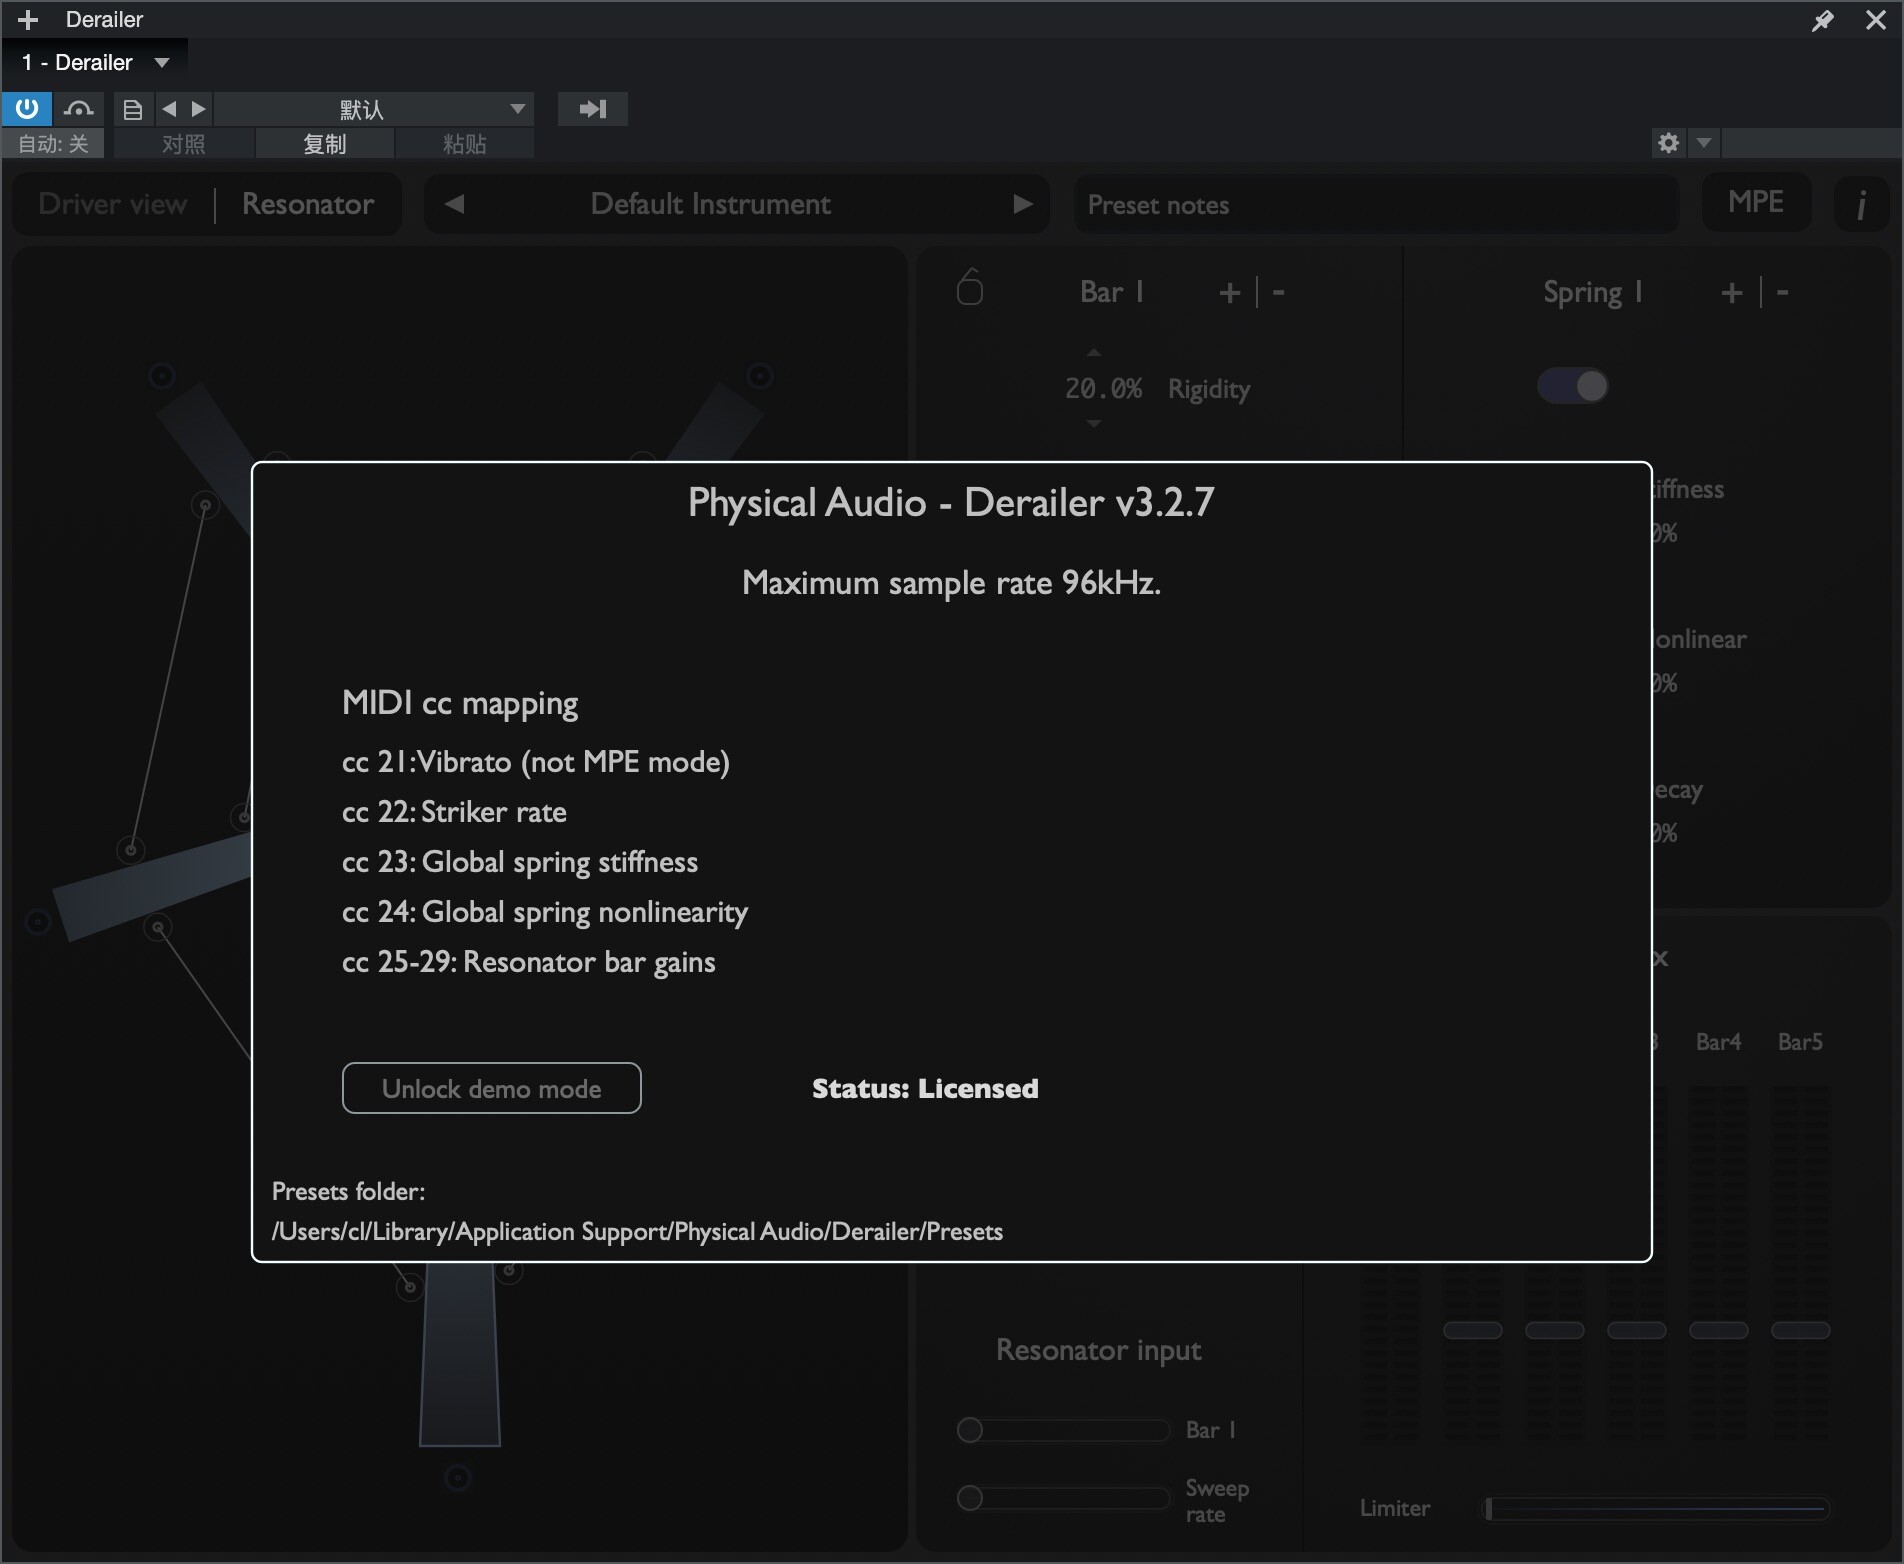This screenshot has width=1904, height=1564.
Task: Click the 对照 compare button
Action: pyautogui.click(x=184, y=144)
